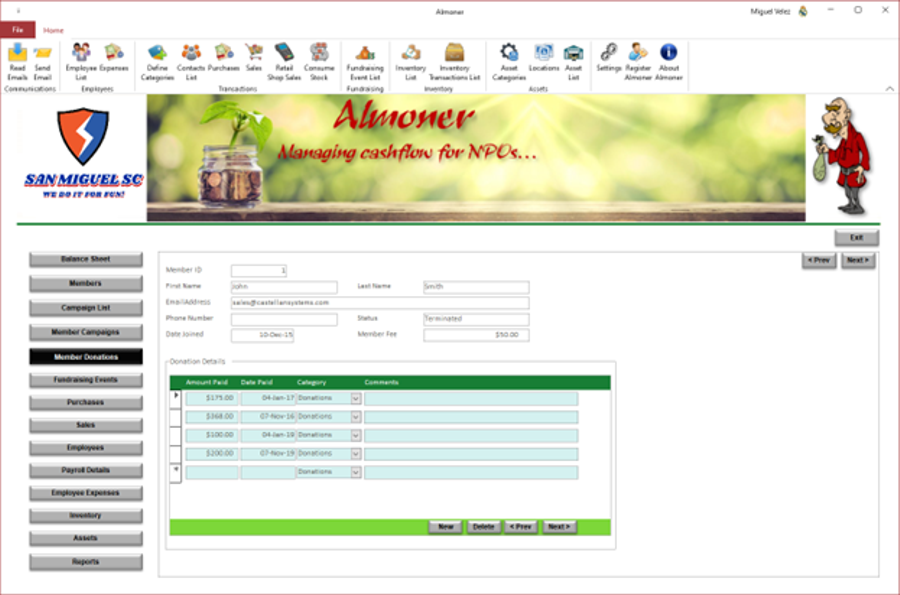Image resolution: width=900 pixels, height=595 pixels.
Task: Click Delete in the donation details bar
Action: click(x=483, y=527)
